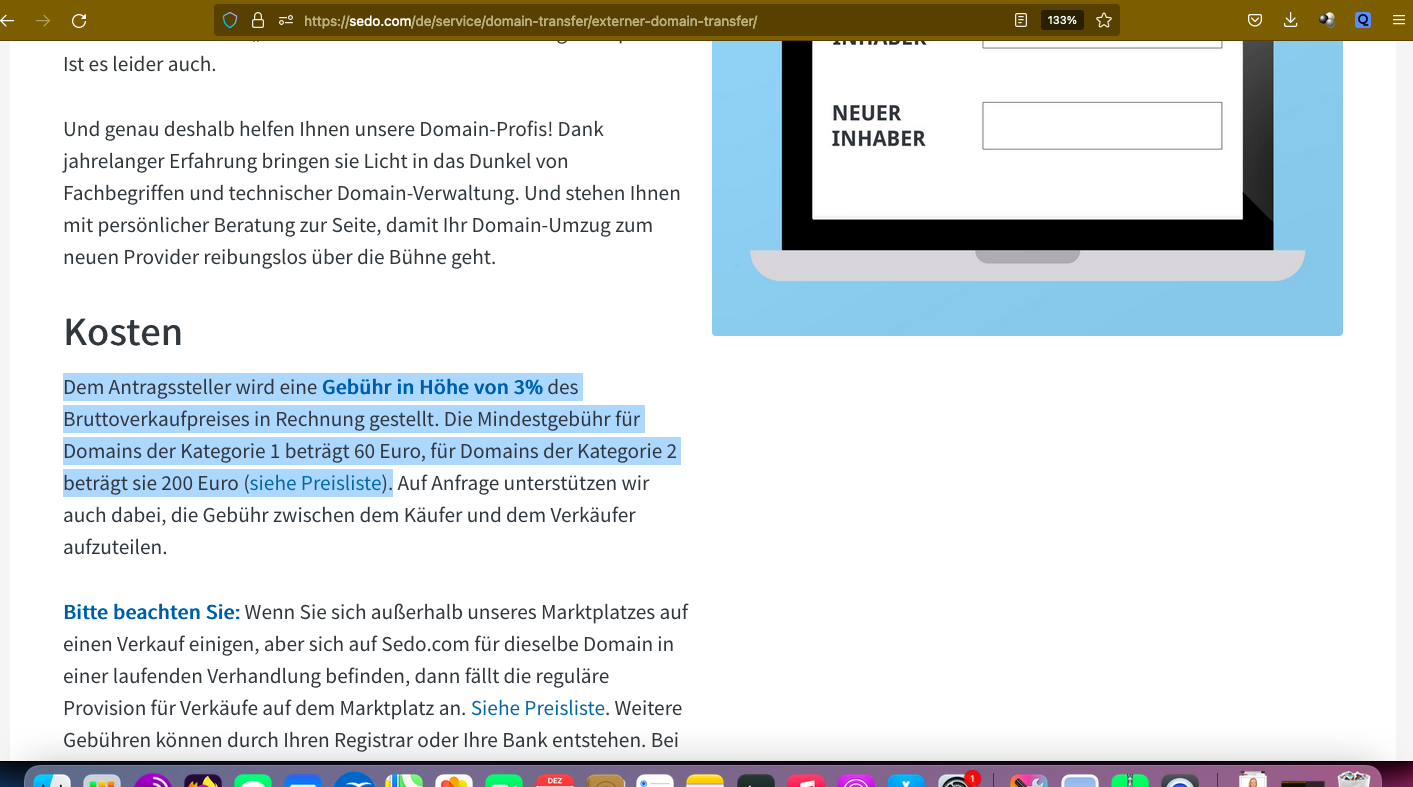Click the NEUER INHABER input box
1413x787 pixels.
(x=1102, y=126)
